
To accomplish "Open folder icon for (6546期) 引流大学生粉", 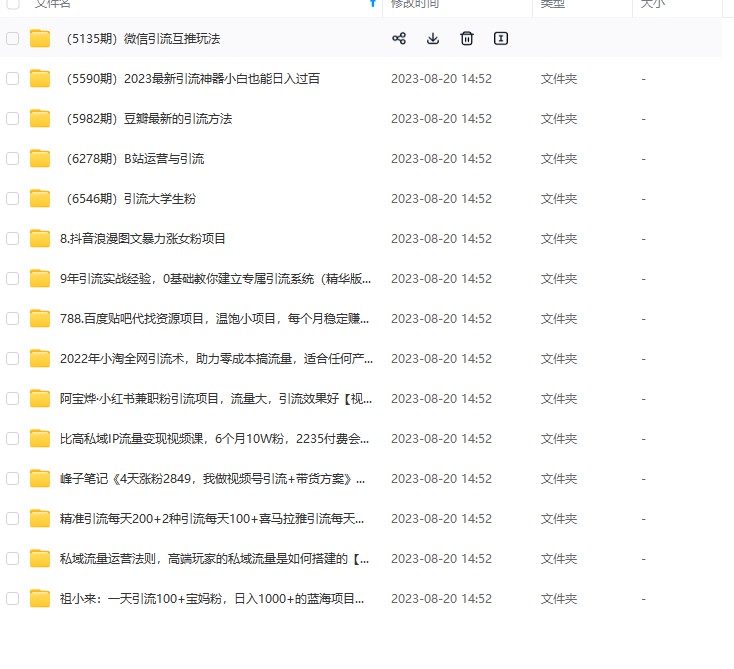I will pos(40,198).
